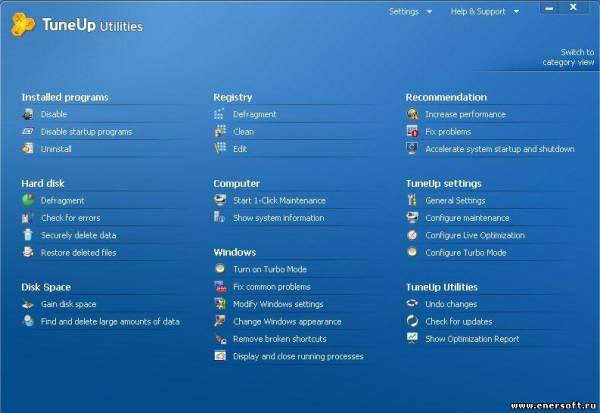The image size is (600, 413).
Task: Open the Check for updates link
Action: click(x=459, y=322)
